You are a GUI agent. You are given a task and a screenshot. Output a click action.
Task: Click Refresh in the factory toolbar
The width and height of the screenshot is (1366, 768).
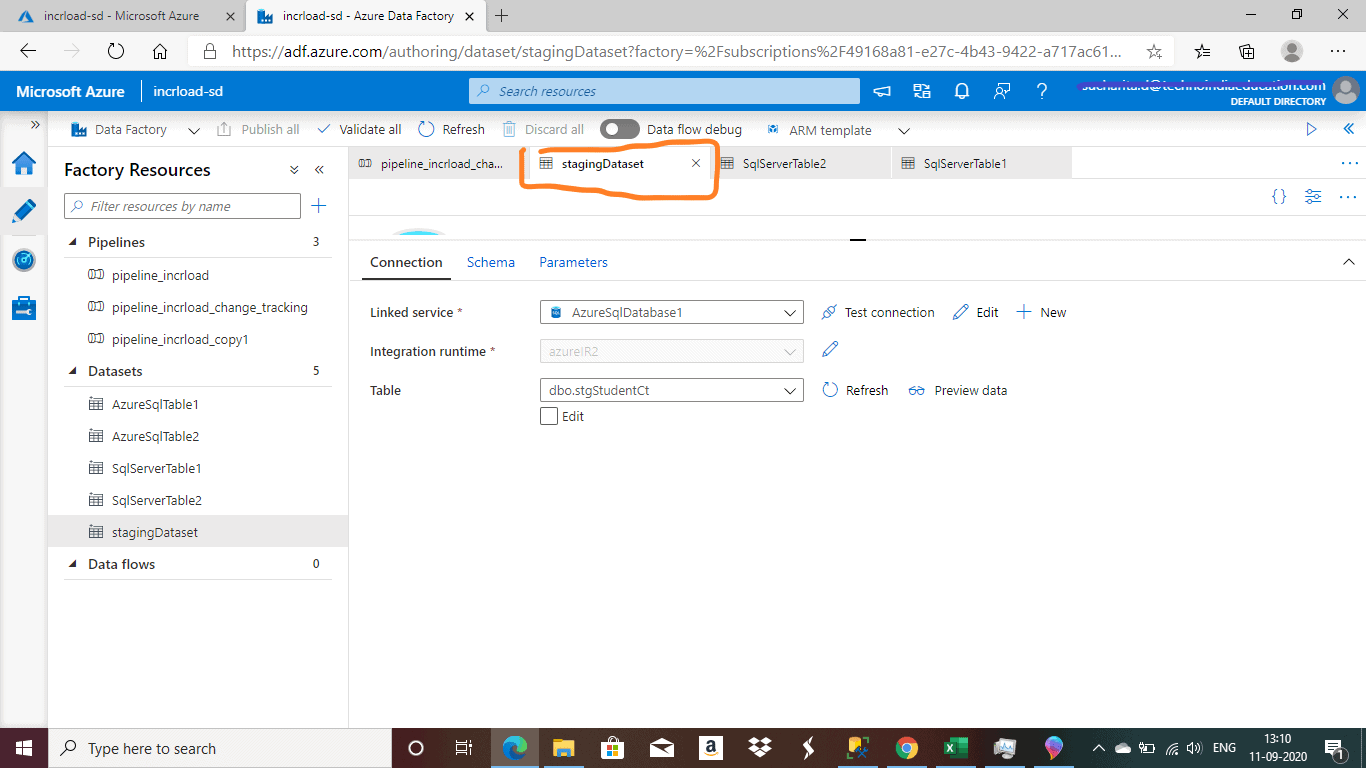pyautogui.click(x=451, y=130)
